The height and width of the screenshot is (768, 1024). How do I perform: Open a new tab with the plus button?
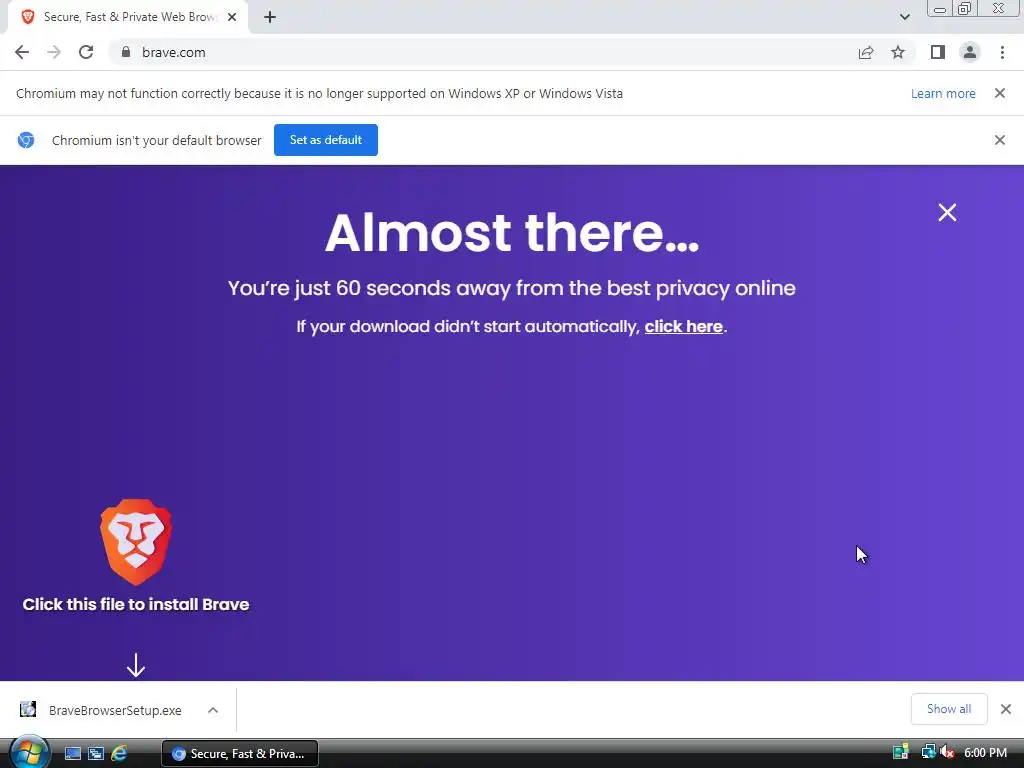pos(270,17)
